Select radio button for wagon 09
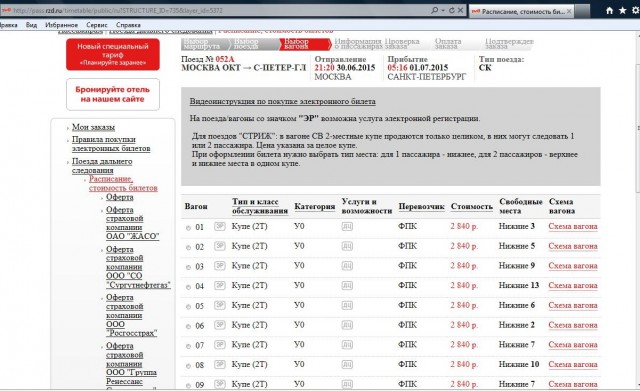 click(188, 386)
